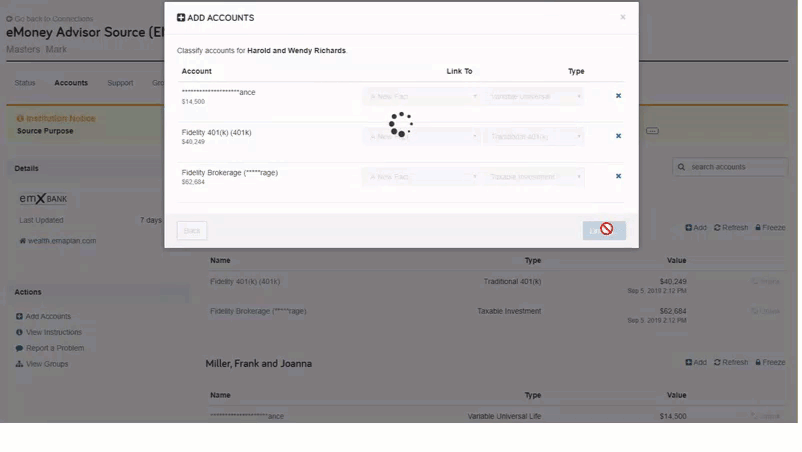Screen dimensions: 802x452
Task: Click the plus icon beside ADD ACCOUNTS title
Action: click(181, 17)
